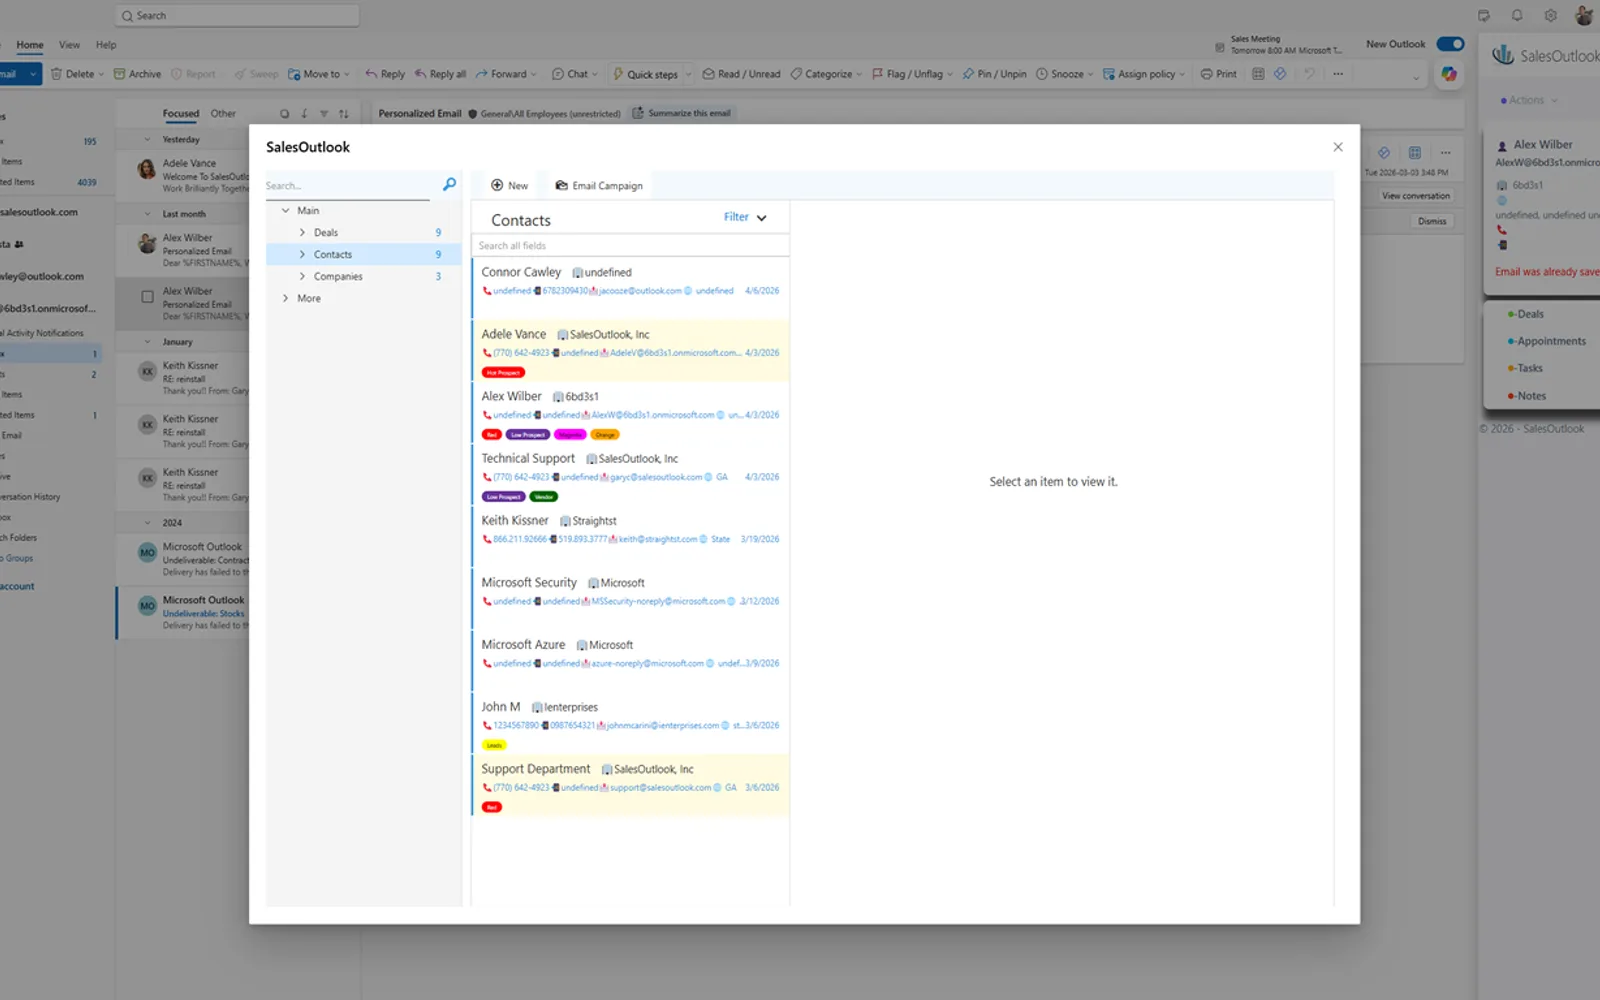Click Summarize this email
The height and width of the screenshot is (1000, 1600).
coord(681,113)
